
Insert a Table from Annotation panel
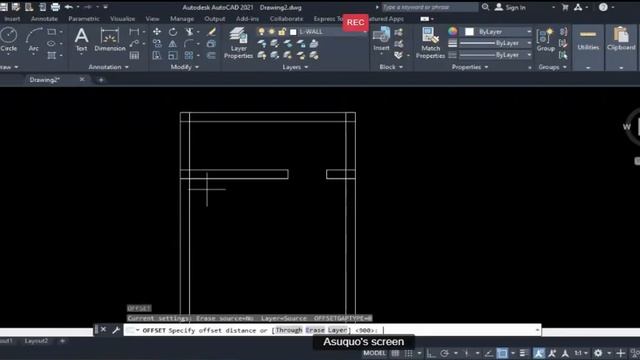134,55
